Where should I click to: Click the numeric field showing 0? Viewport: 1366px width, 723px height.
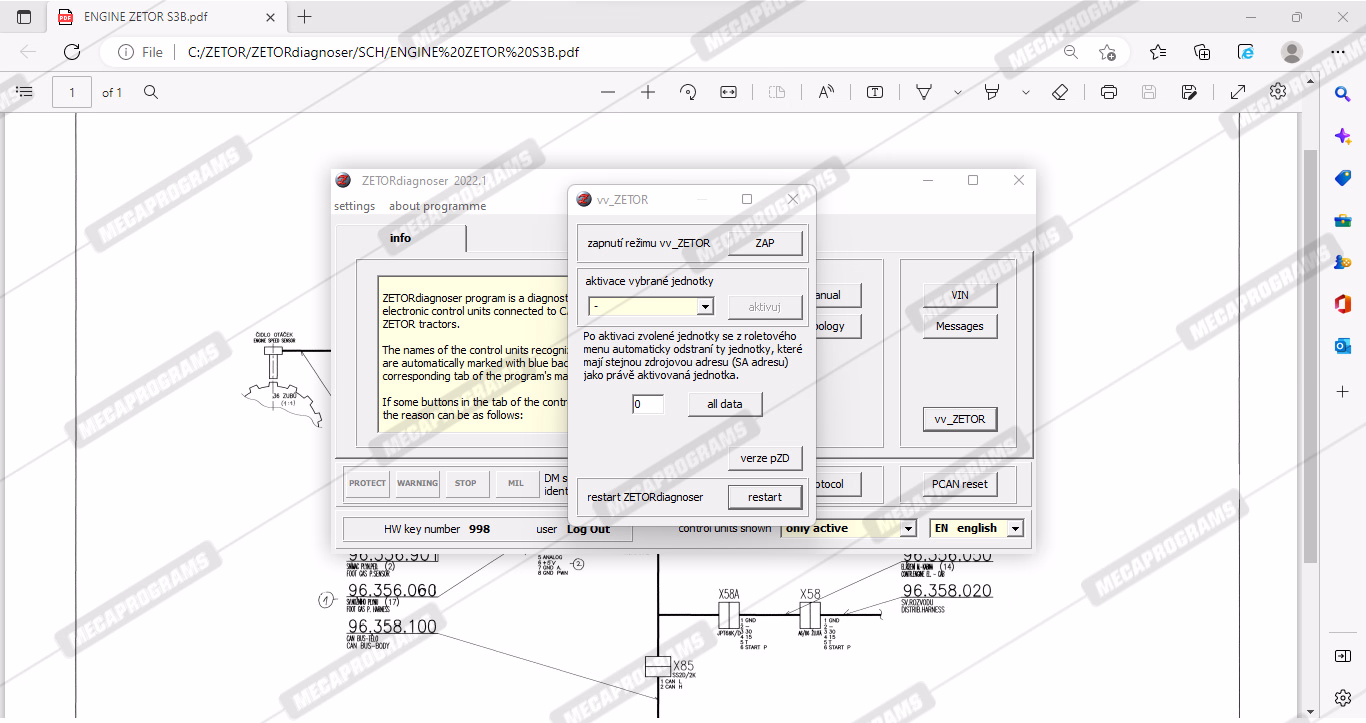648,404
